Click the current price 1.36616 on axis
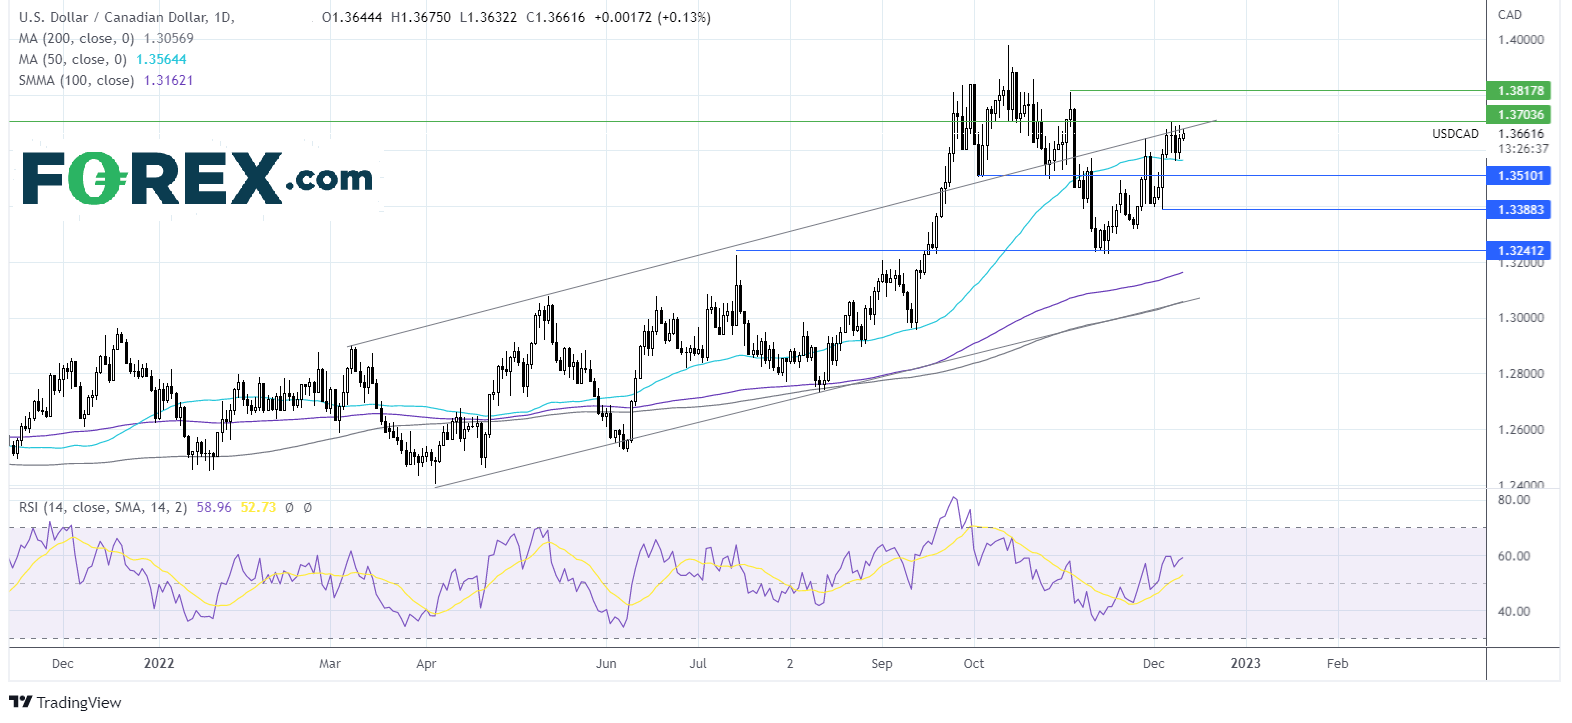This screenshot has width=1572, height=723. [x=1521, y=133]
